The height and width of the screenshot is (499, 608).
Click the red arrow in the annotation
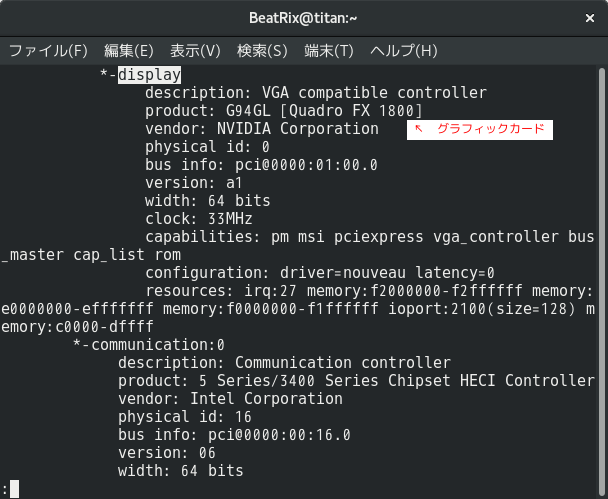pos(418,128)
